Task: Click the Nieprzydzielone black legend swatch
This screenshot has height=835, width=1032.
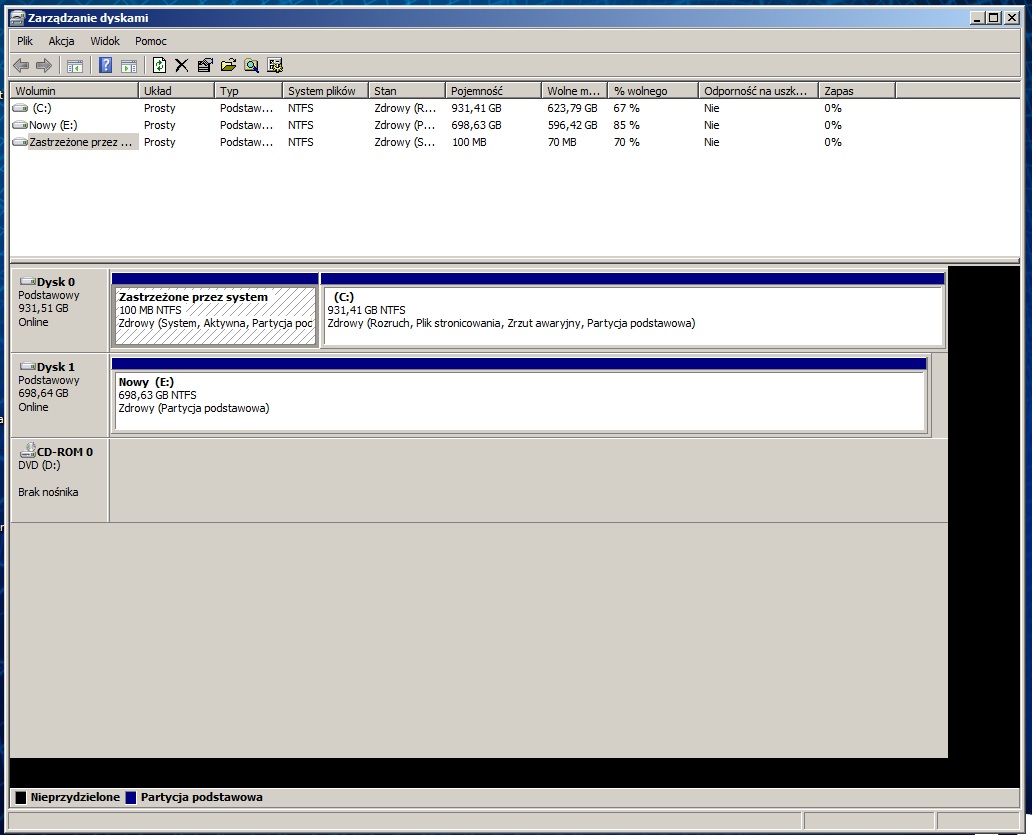Action: (21, 797)
